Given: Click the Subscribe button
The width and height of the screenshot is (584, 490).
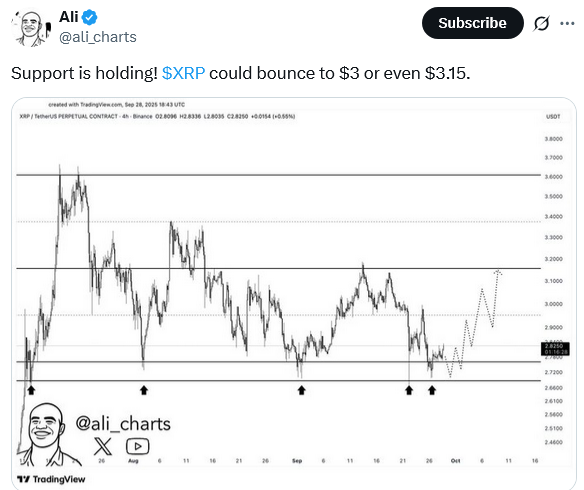Looking at the screenshot, I should click(472, 23).
